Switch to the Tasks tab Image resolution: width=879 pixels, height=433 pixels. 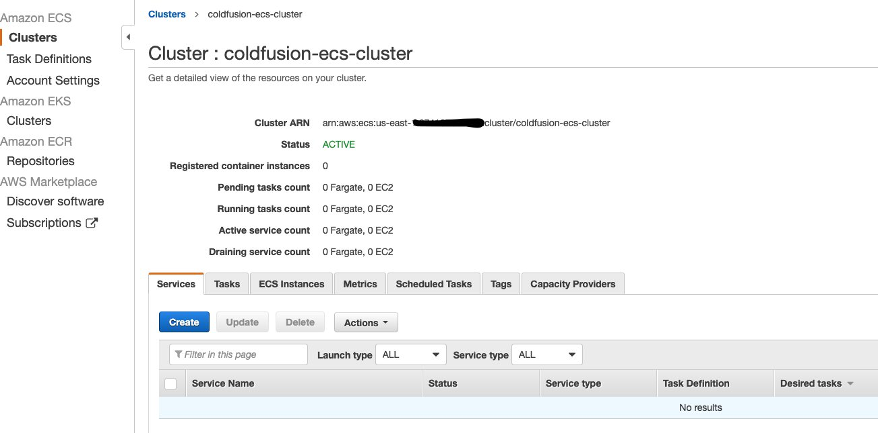[x=227, y=284]
